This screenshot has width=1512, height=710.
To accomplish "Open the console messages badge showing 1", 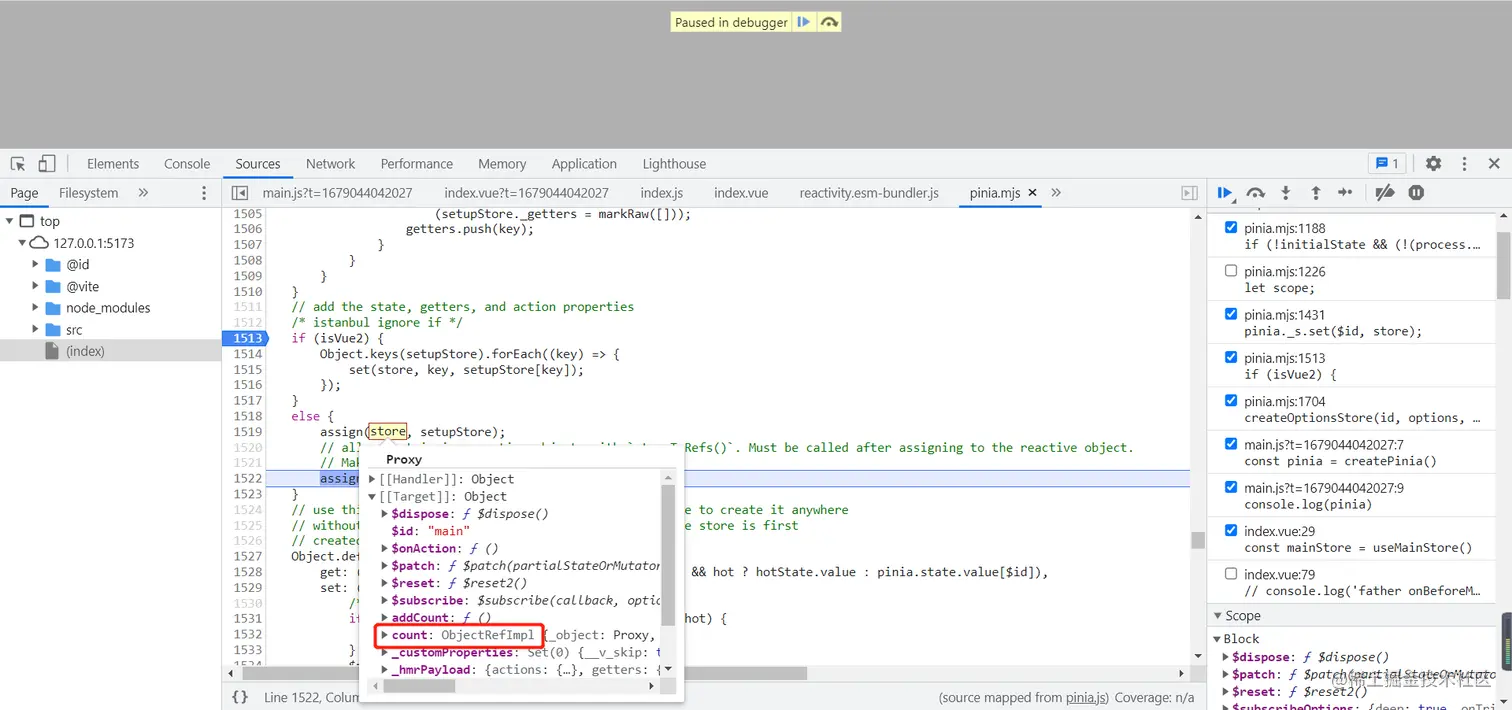I will pos(1388,163).
